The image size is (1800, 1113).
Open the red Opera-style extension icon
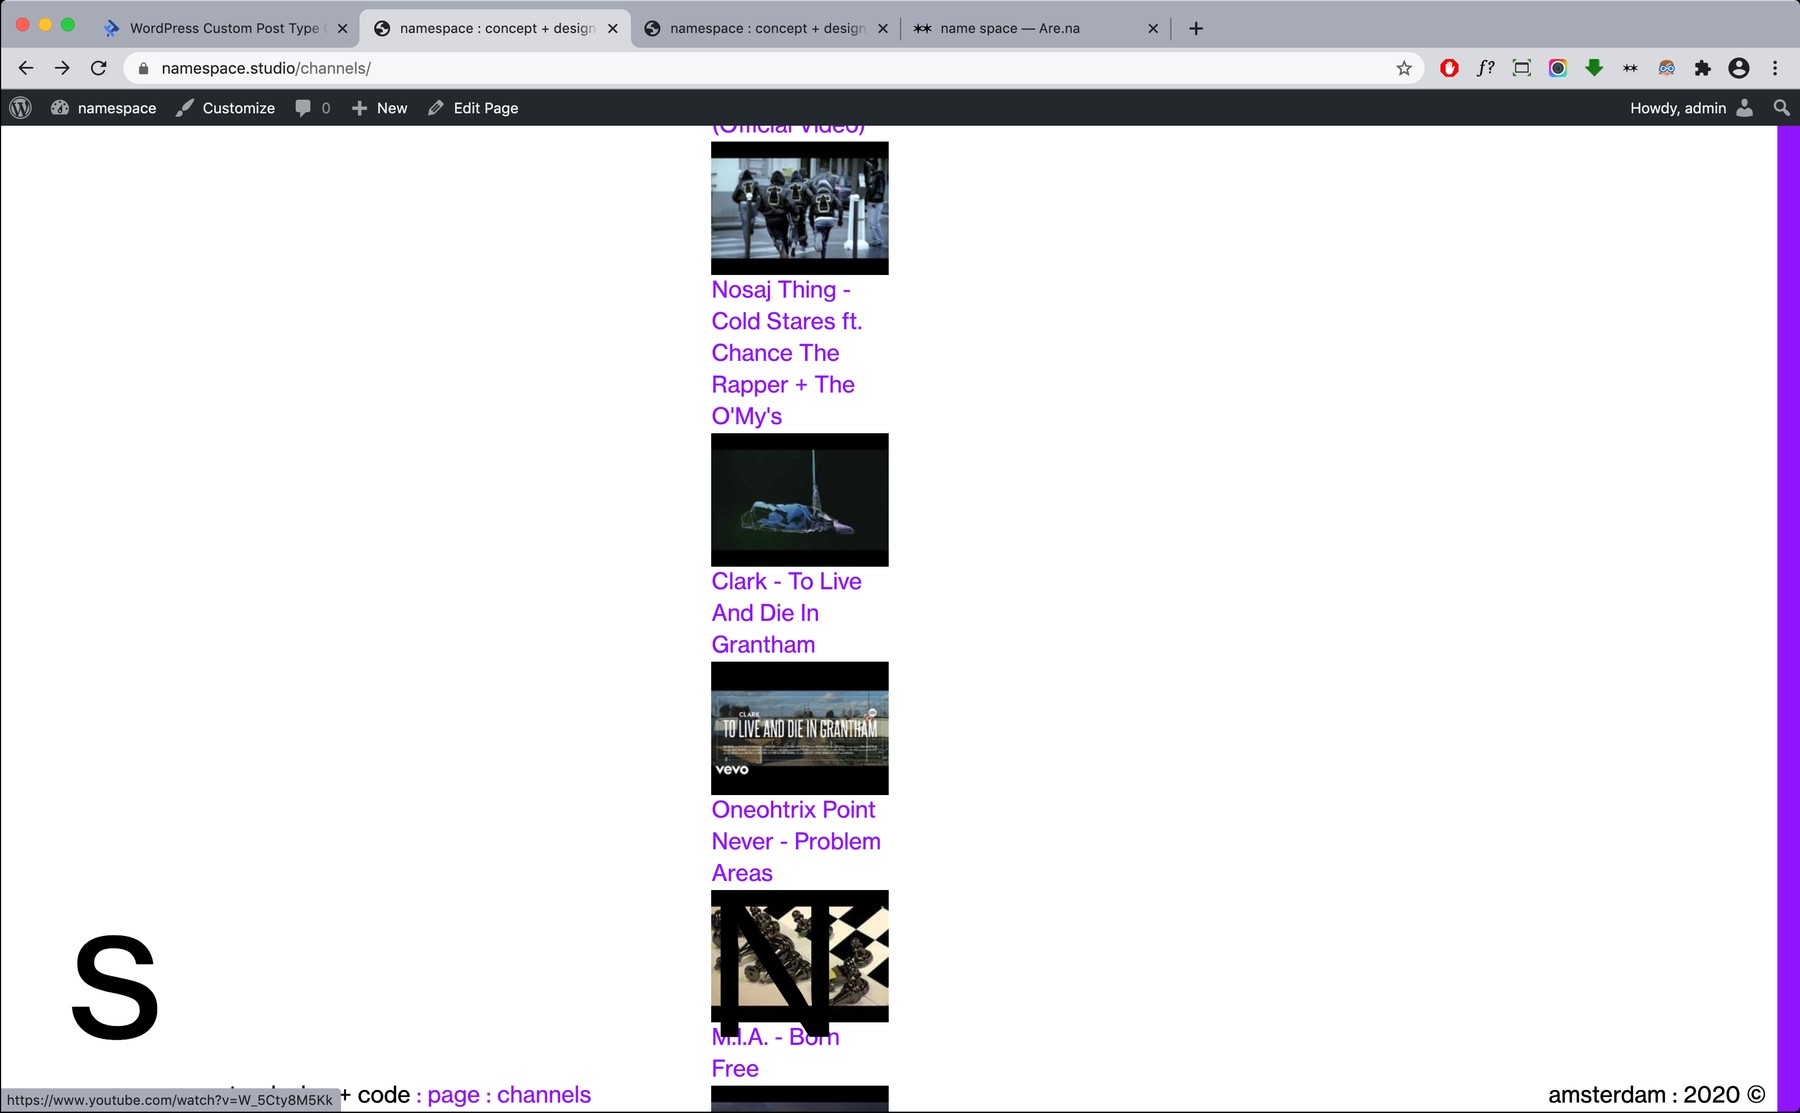tap(1449, 68)
